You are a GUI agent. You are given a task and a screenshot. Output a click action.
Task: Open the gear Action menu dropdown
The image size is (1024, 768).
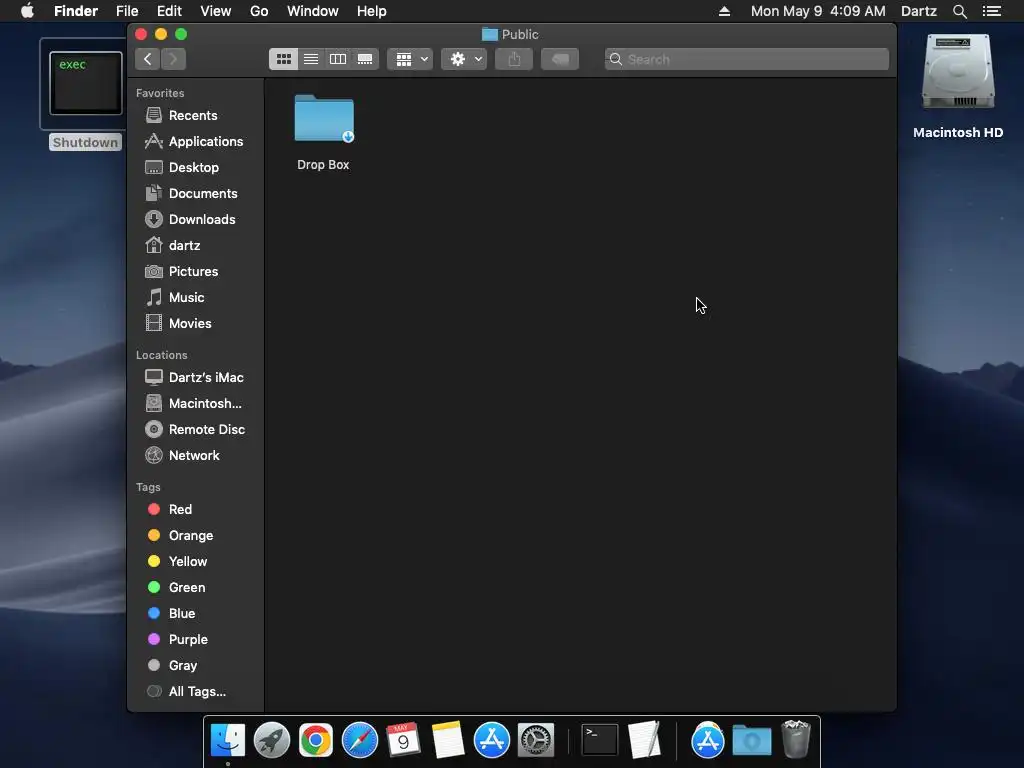click(464, 59)
